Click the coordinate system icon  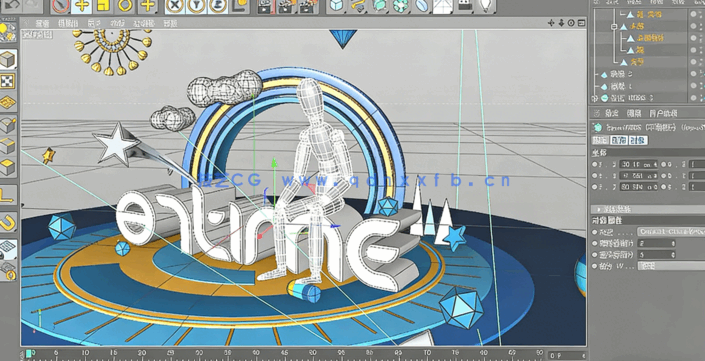(x=241, y=5)
